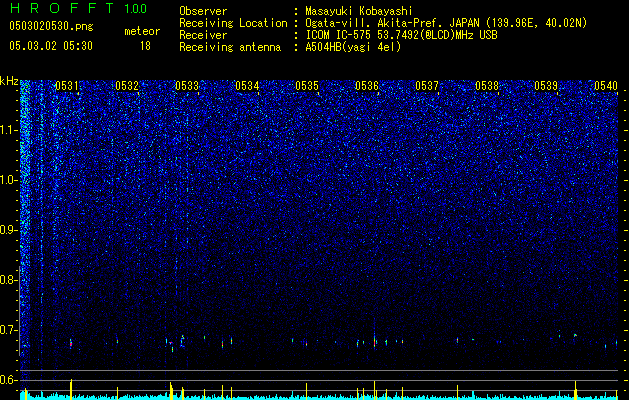Click the HROFFT 1.0.0 title text
This screenshot has width=629, height=400.
78,8
